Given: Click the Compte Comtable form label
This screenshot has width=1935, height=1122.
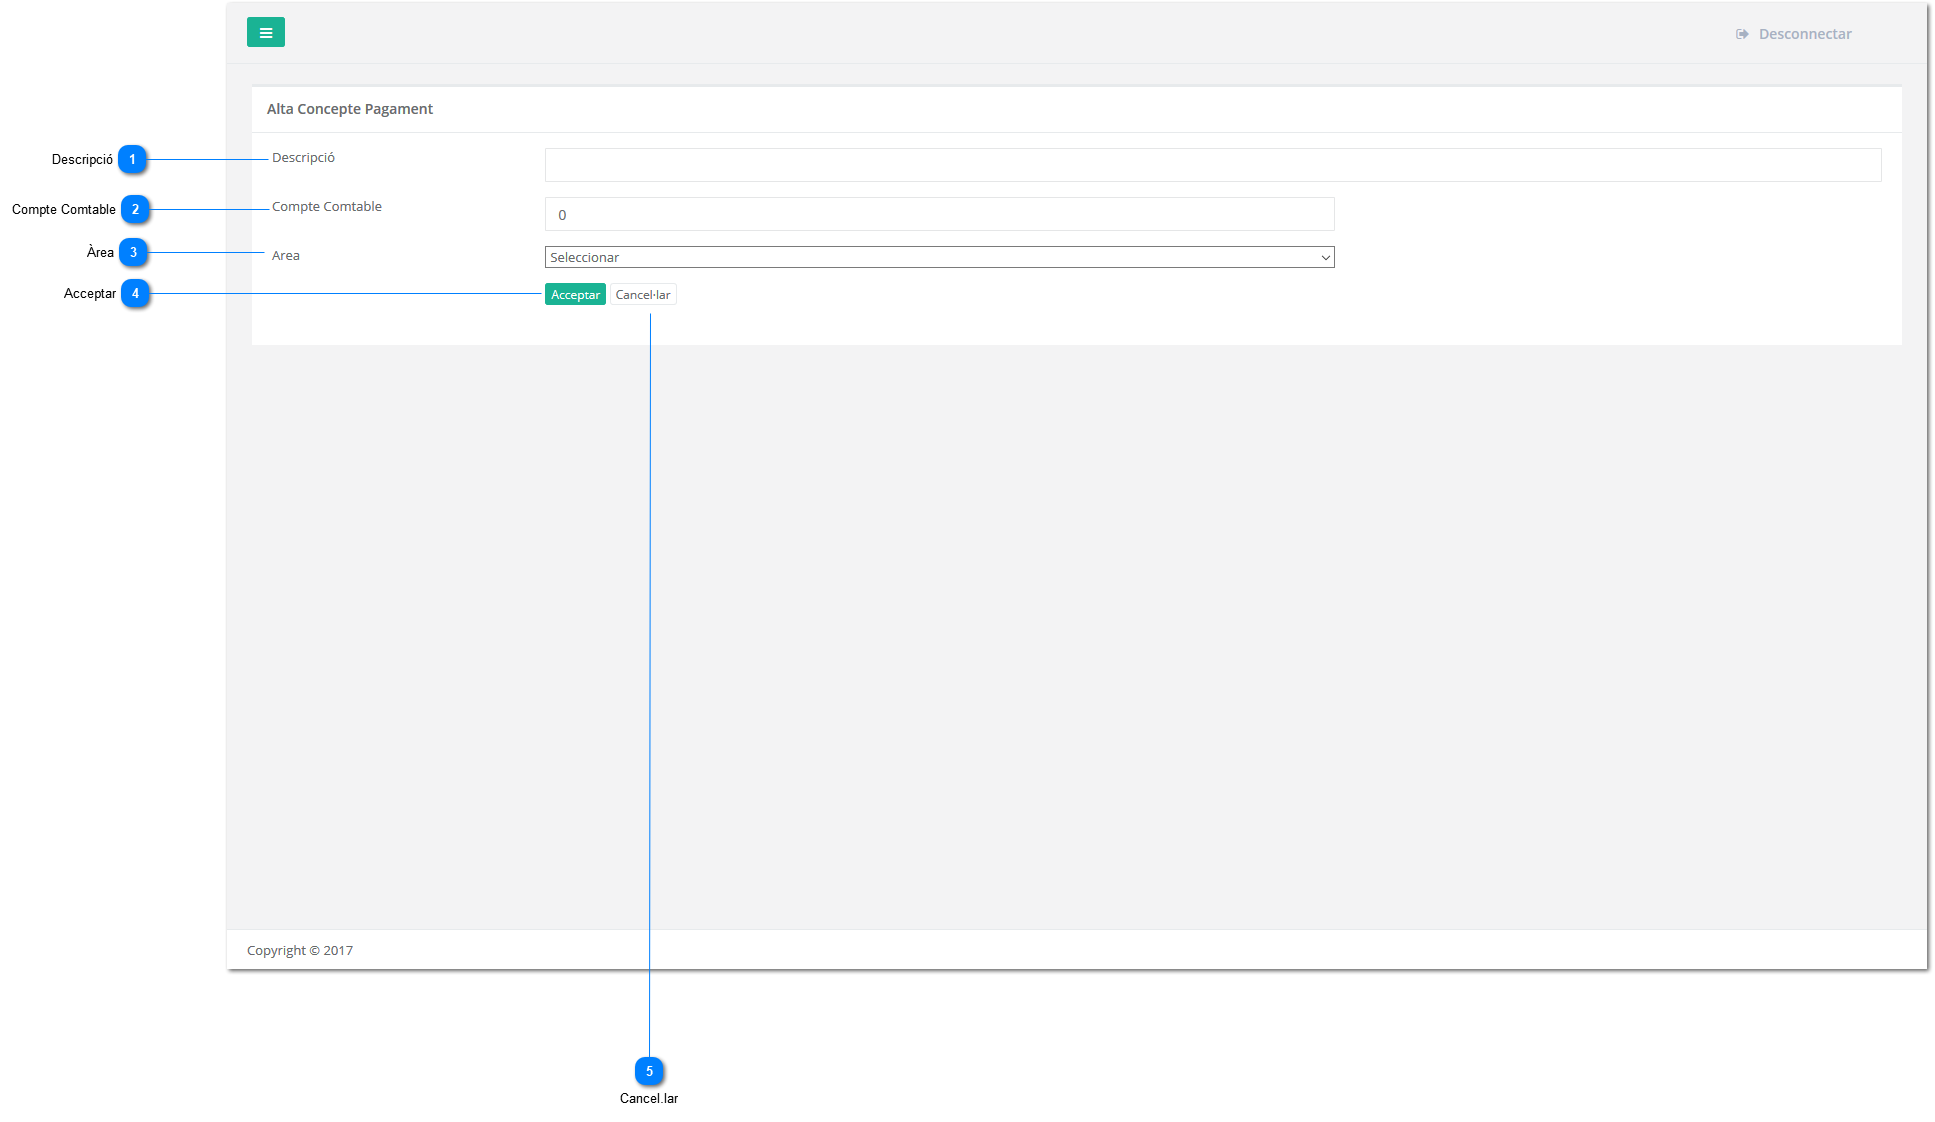Looking at the screenshot, I should [326, 207].
